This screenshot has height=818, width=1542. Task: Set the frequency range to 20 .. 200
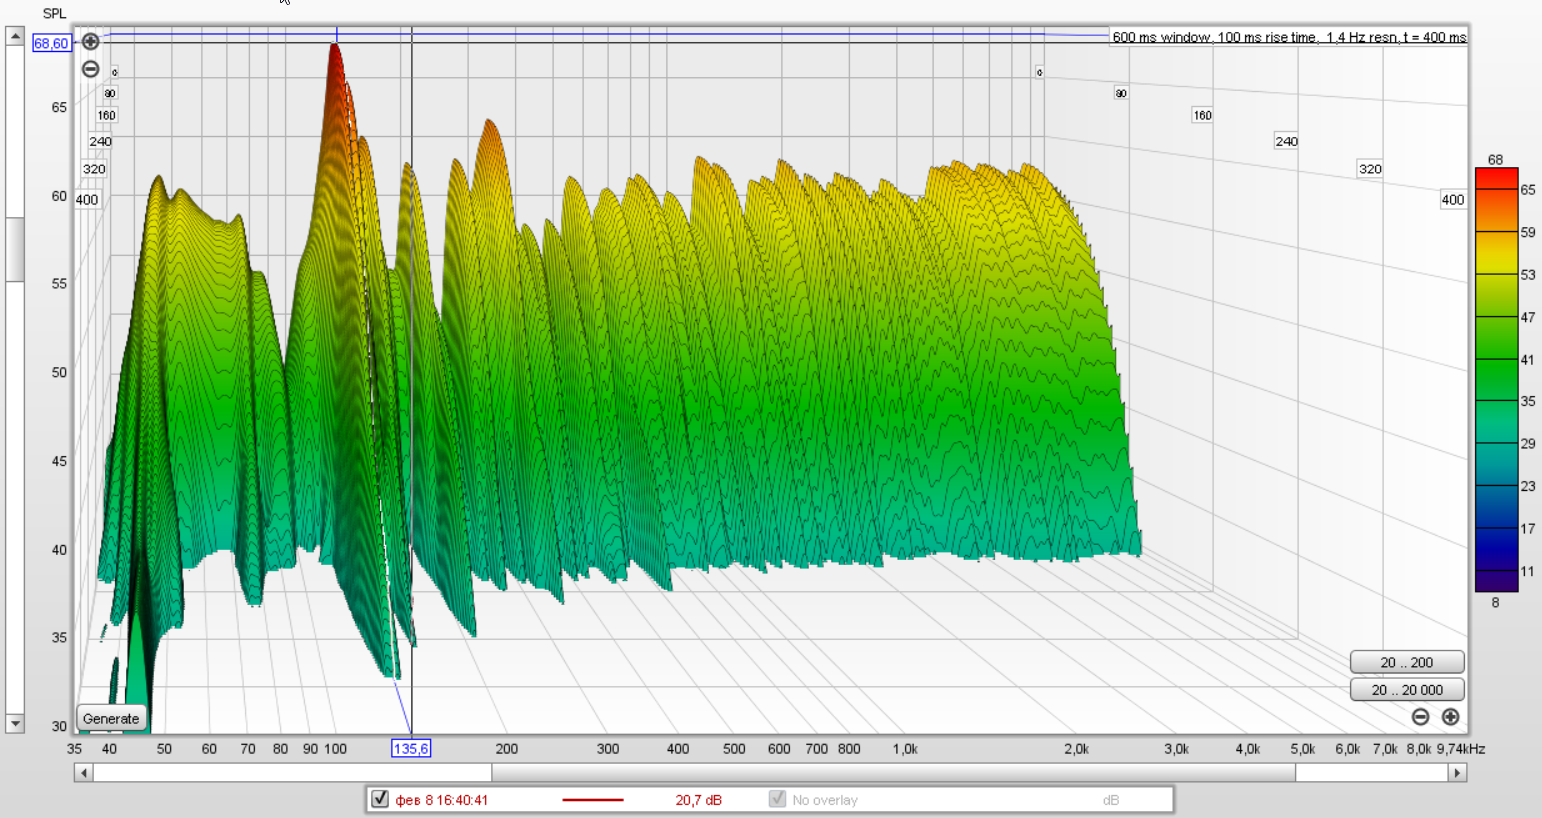[x=1406, y=662]
